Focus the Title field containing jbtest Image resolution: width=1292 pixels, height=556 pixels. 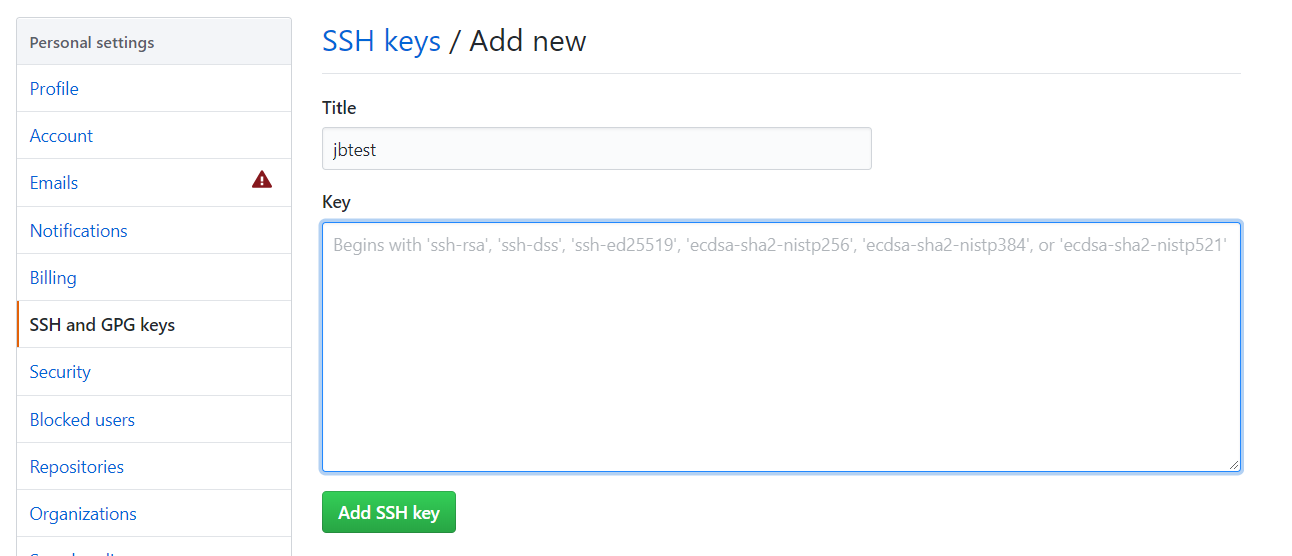[596, 149]
